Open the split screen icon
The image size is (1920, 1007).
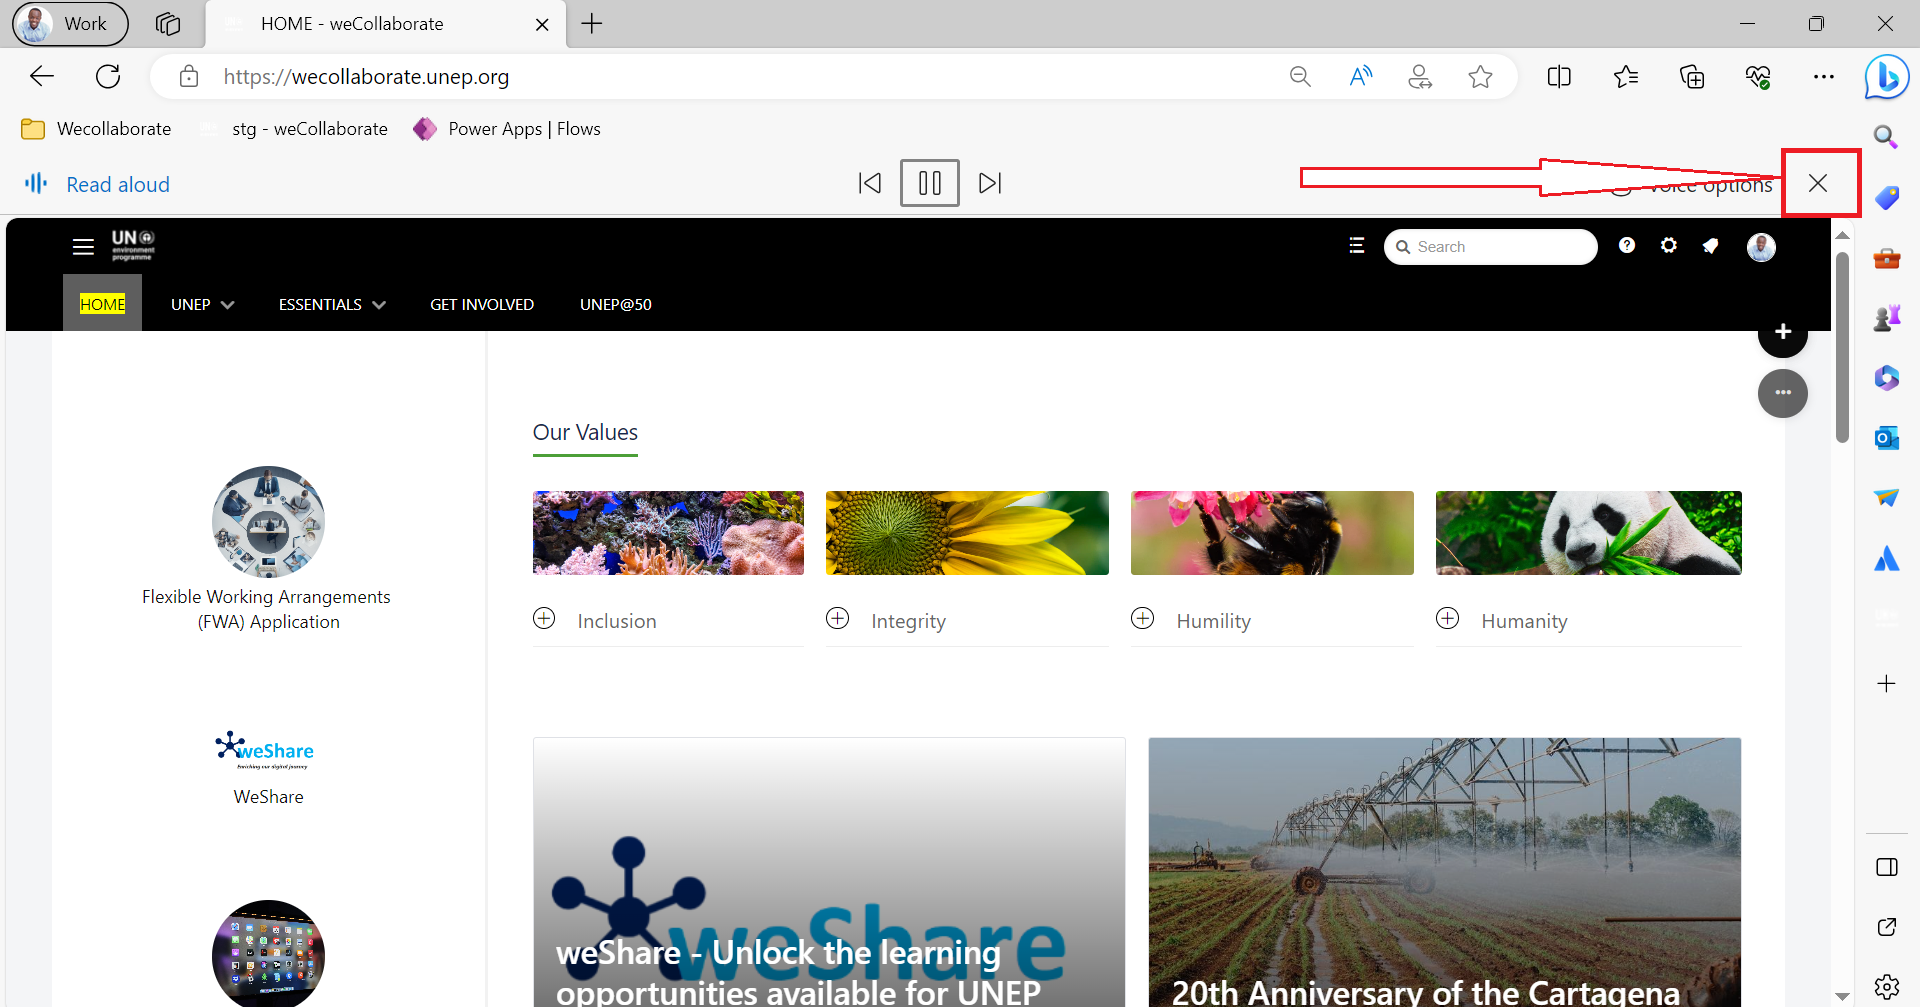click(1559, 77)
